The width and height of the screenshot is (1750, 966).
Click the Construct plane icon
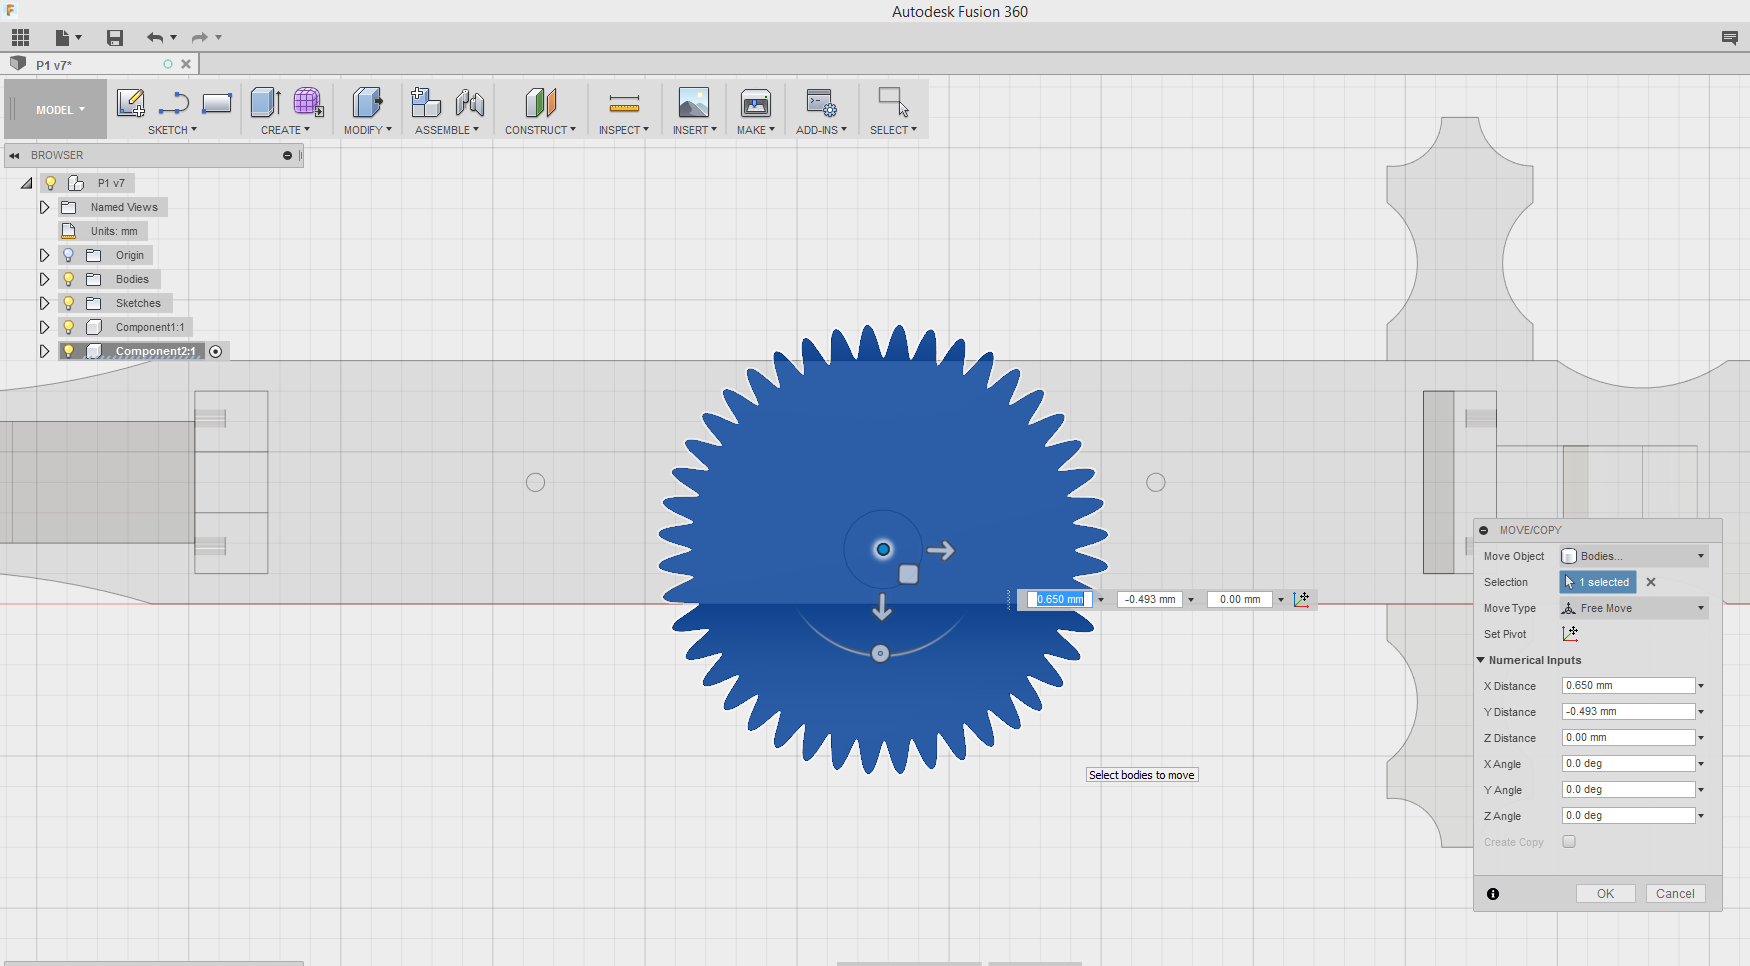[x=540, y=102]
